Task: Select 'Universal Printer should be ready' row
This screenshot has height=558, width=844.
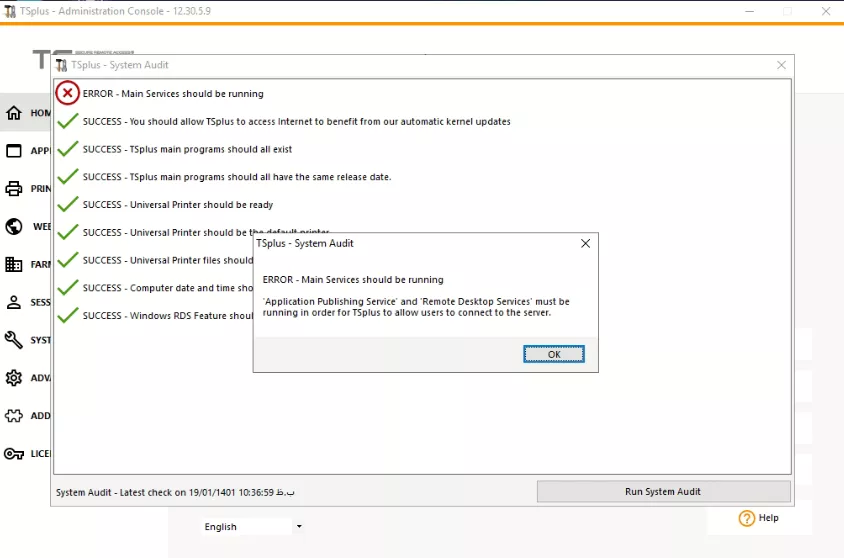Action: tap(178, 205)
